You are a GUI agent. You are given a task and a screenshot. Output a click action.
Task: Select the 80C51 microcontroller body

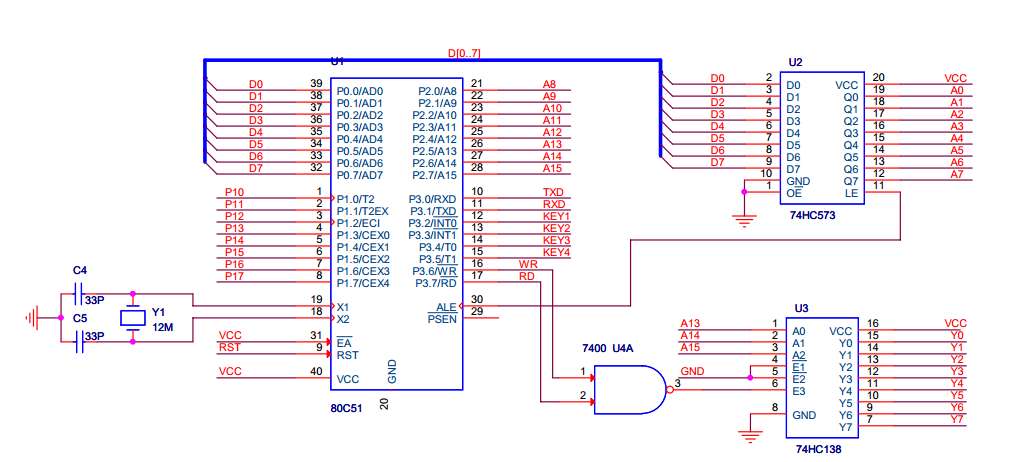tap(396, 234)
